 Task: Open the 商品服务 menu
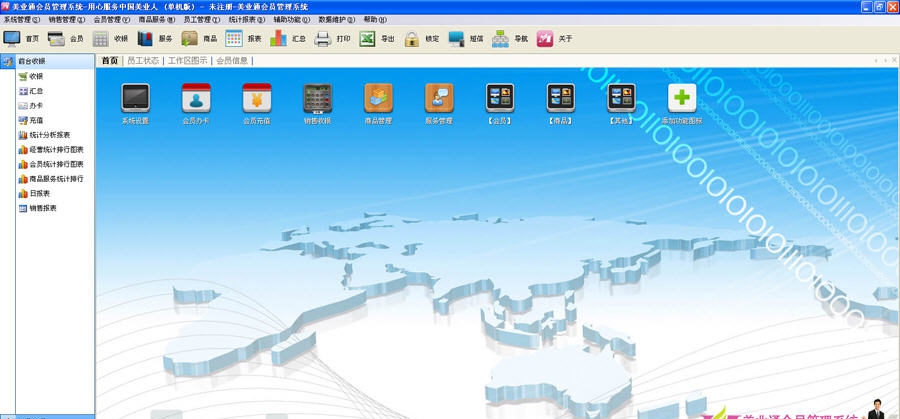tap(157, 20)
